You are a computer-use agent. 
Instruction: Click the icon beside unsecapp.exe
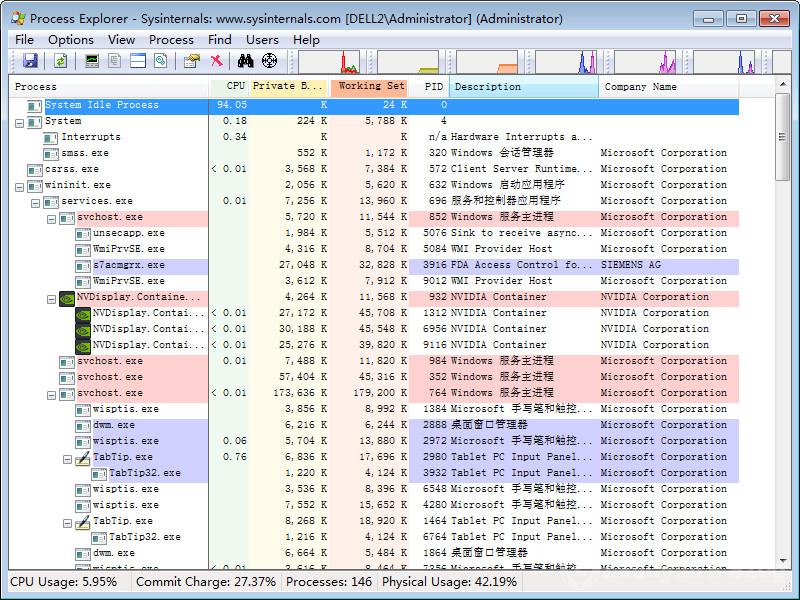83,234
